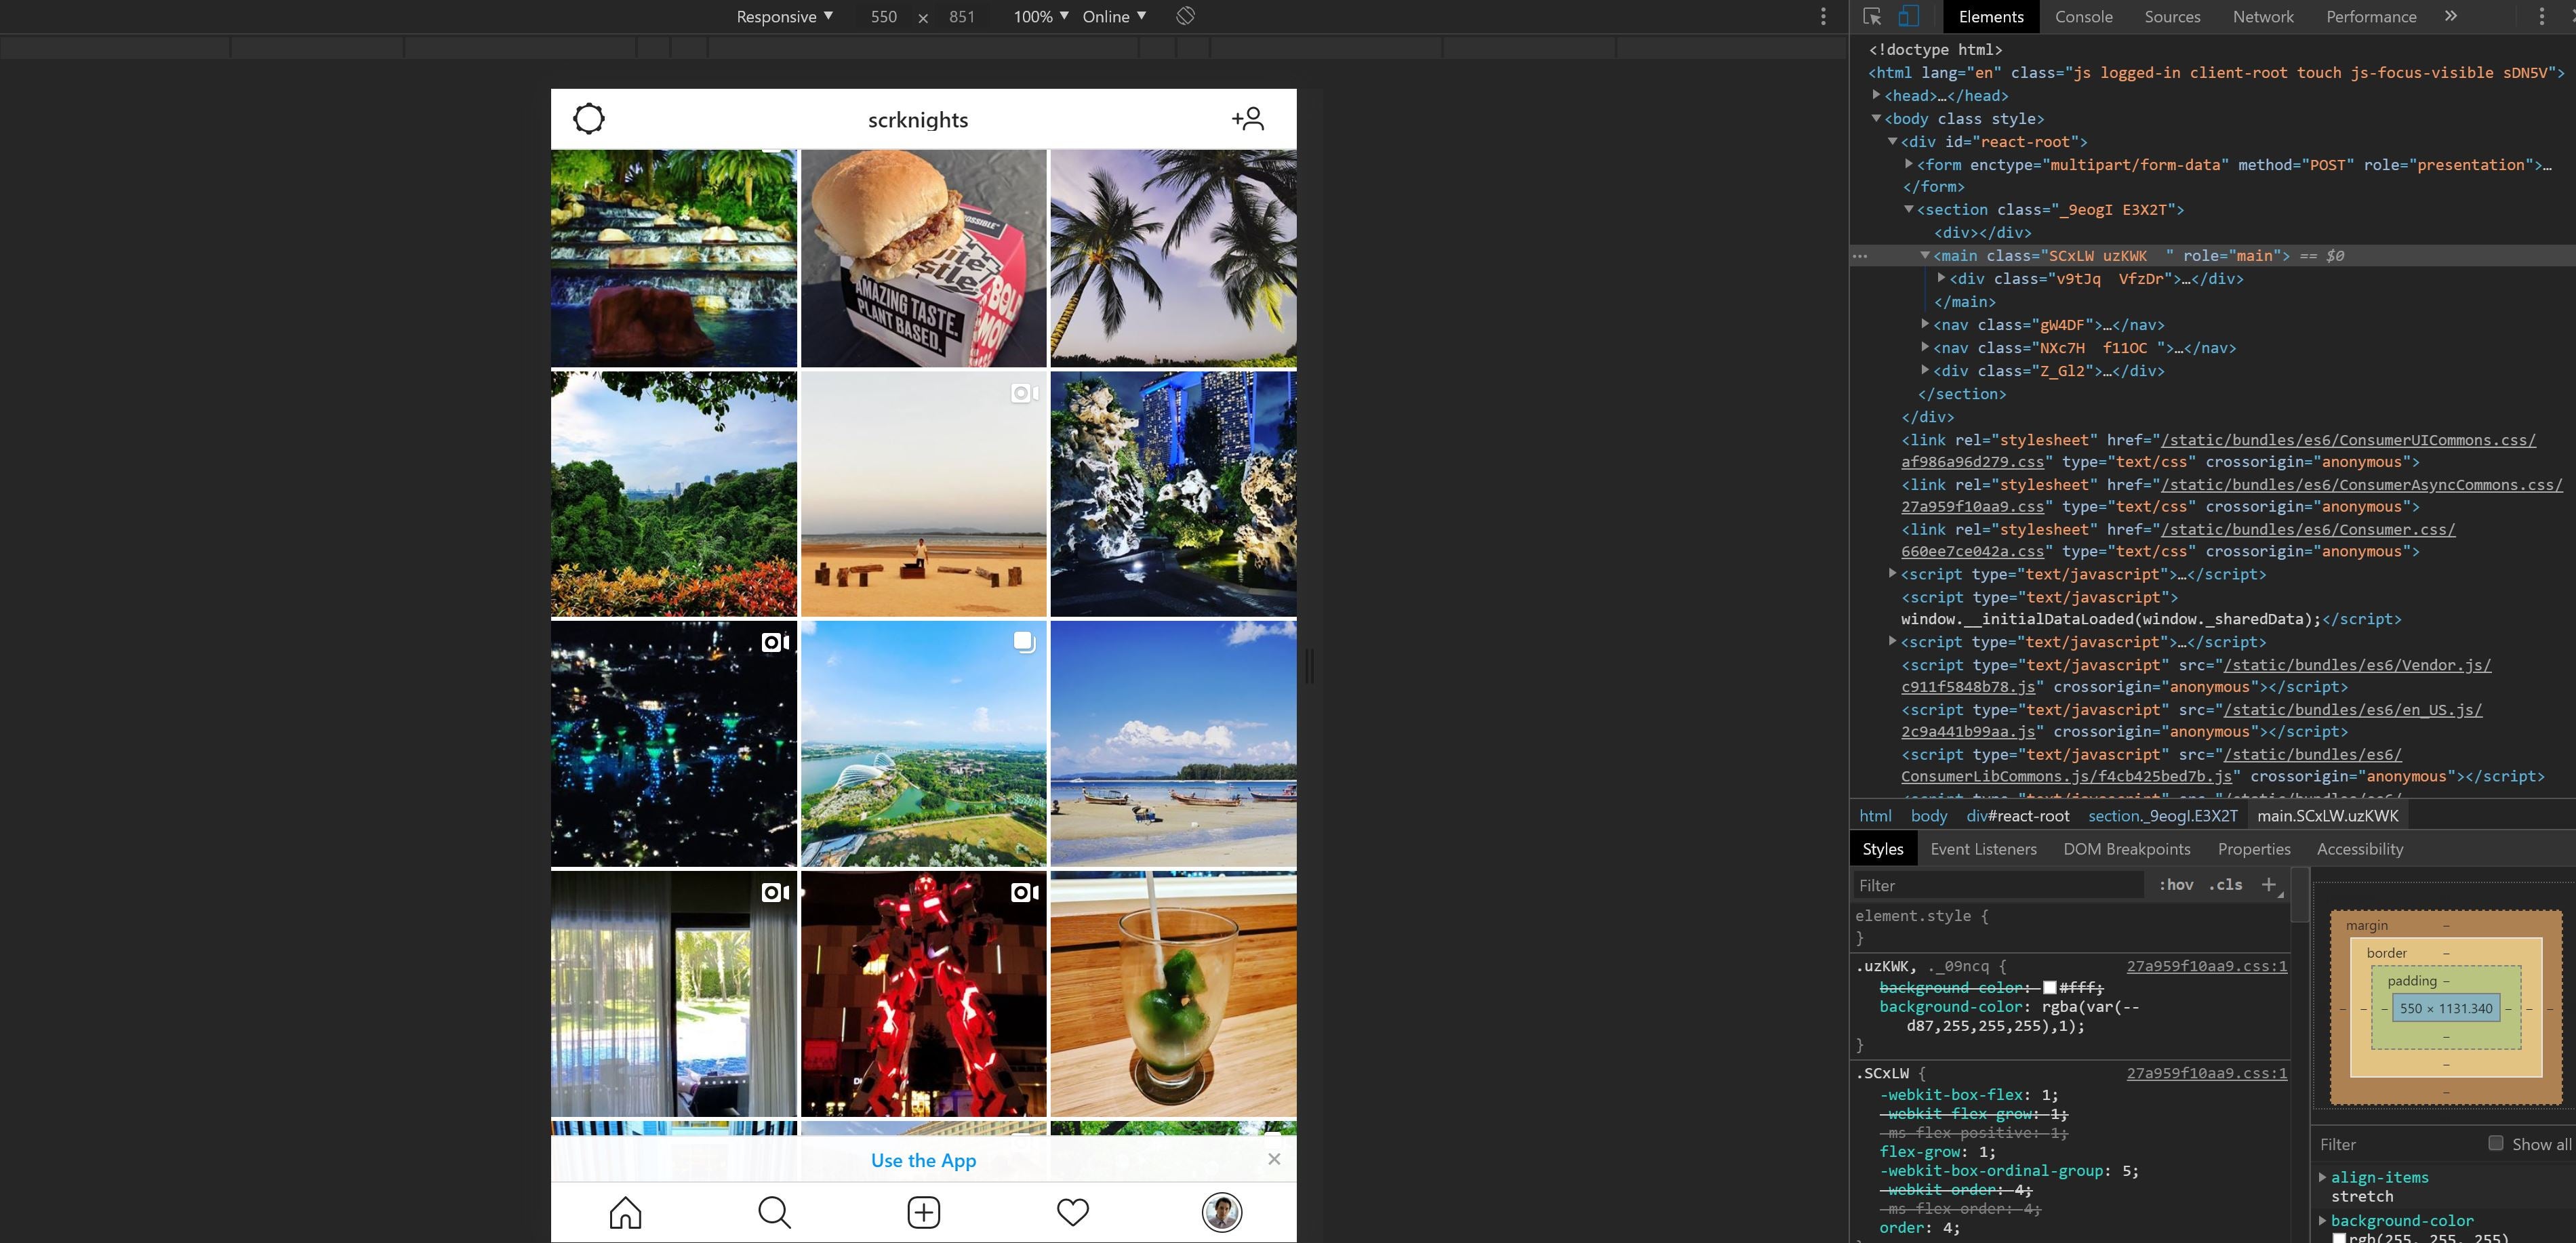This screenshot has width=2576, height=1243.
Task: Collapse the main SCxLW uzKWK node
Action: 1924,255
